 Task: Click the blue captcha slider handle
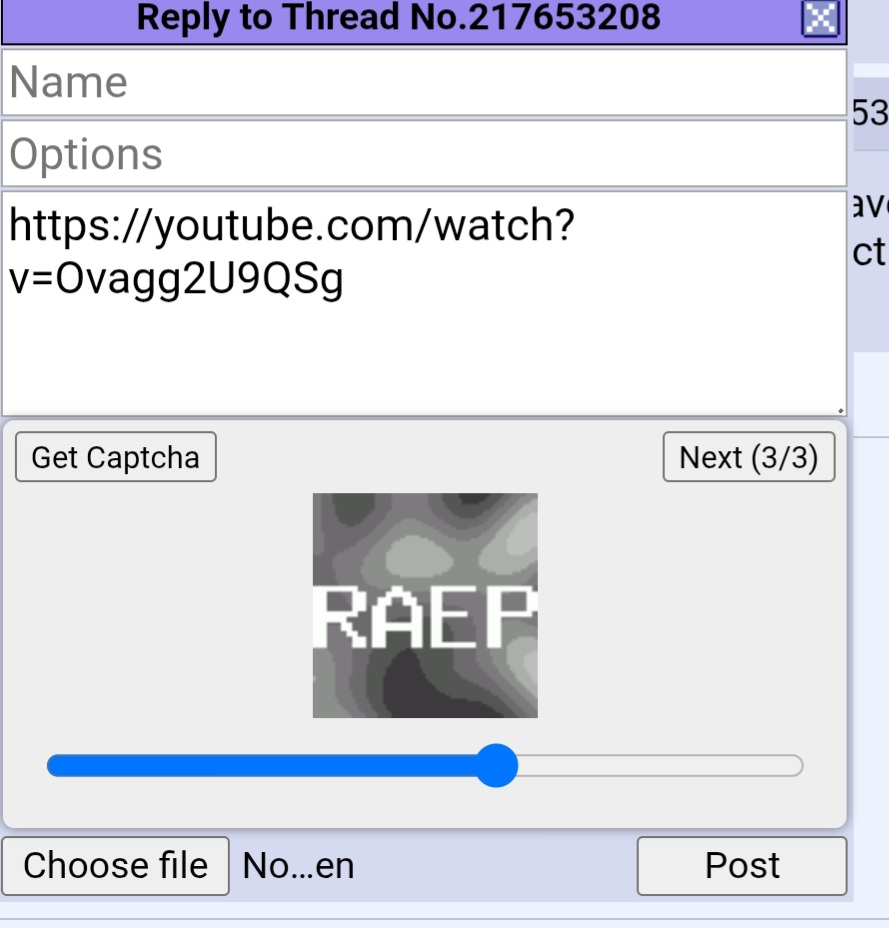coord(497,765)
